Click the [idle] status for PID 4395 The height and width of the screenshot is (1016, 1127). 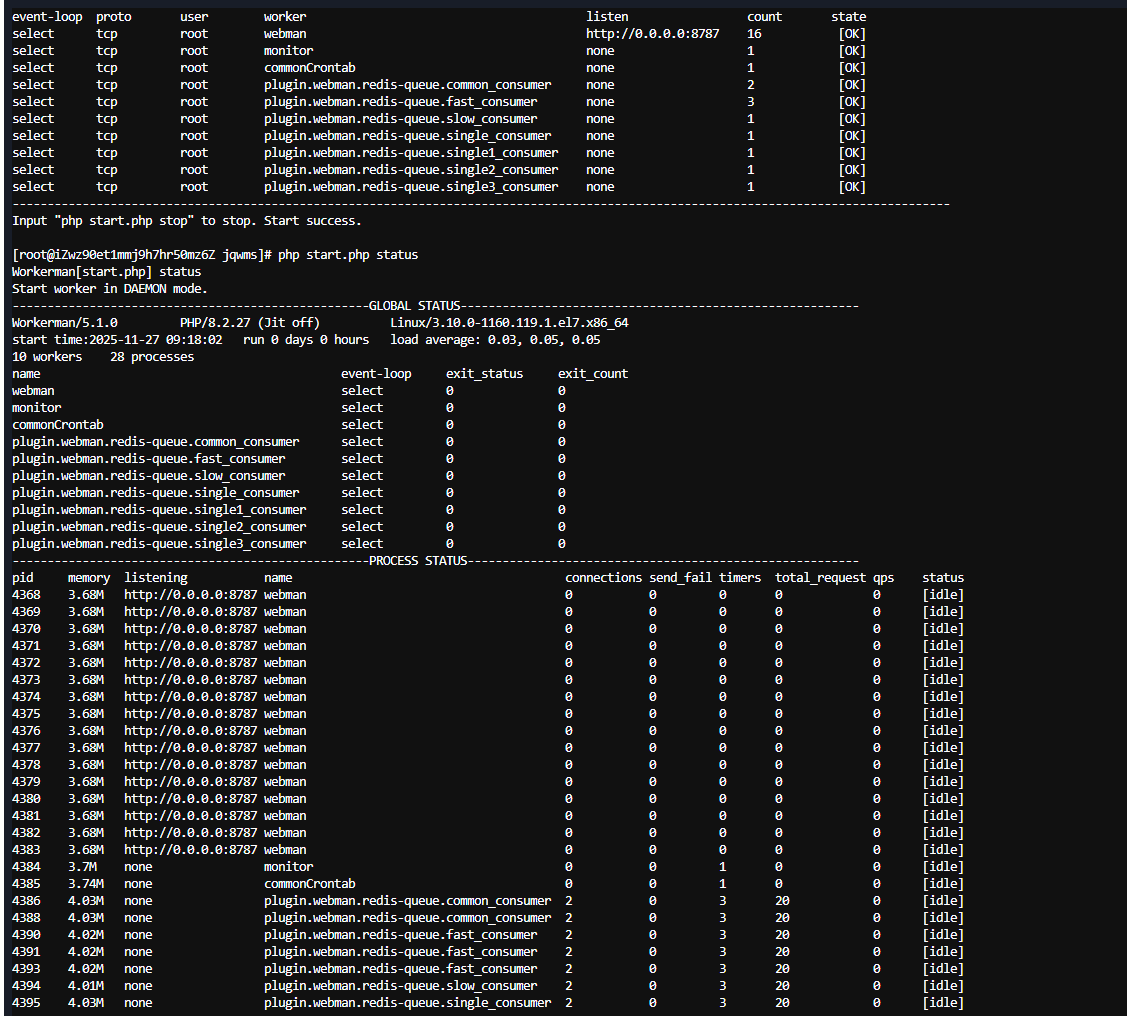(943, 1003)
